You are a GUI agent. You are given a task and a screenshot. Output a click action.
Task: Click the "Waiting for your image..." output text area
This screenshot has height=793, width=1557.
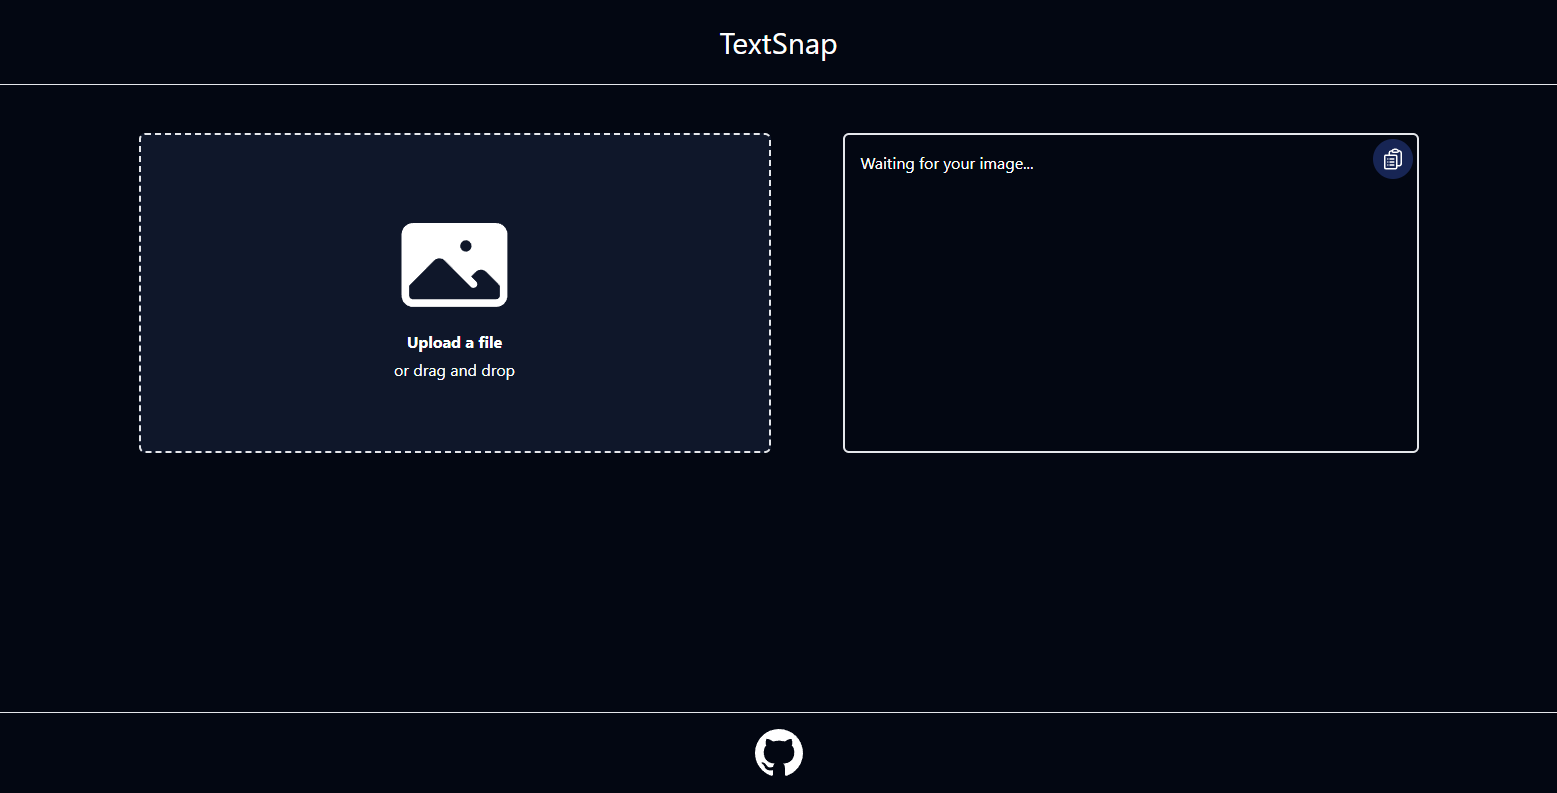pos(1131,293)
